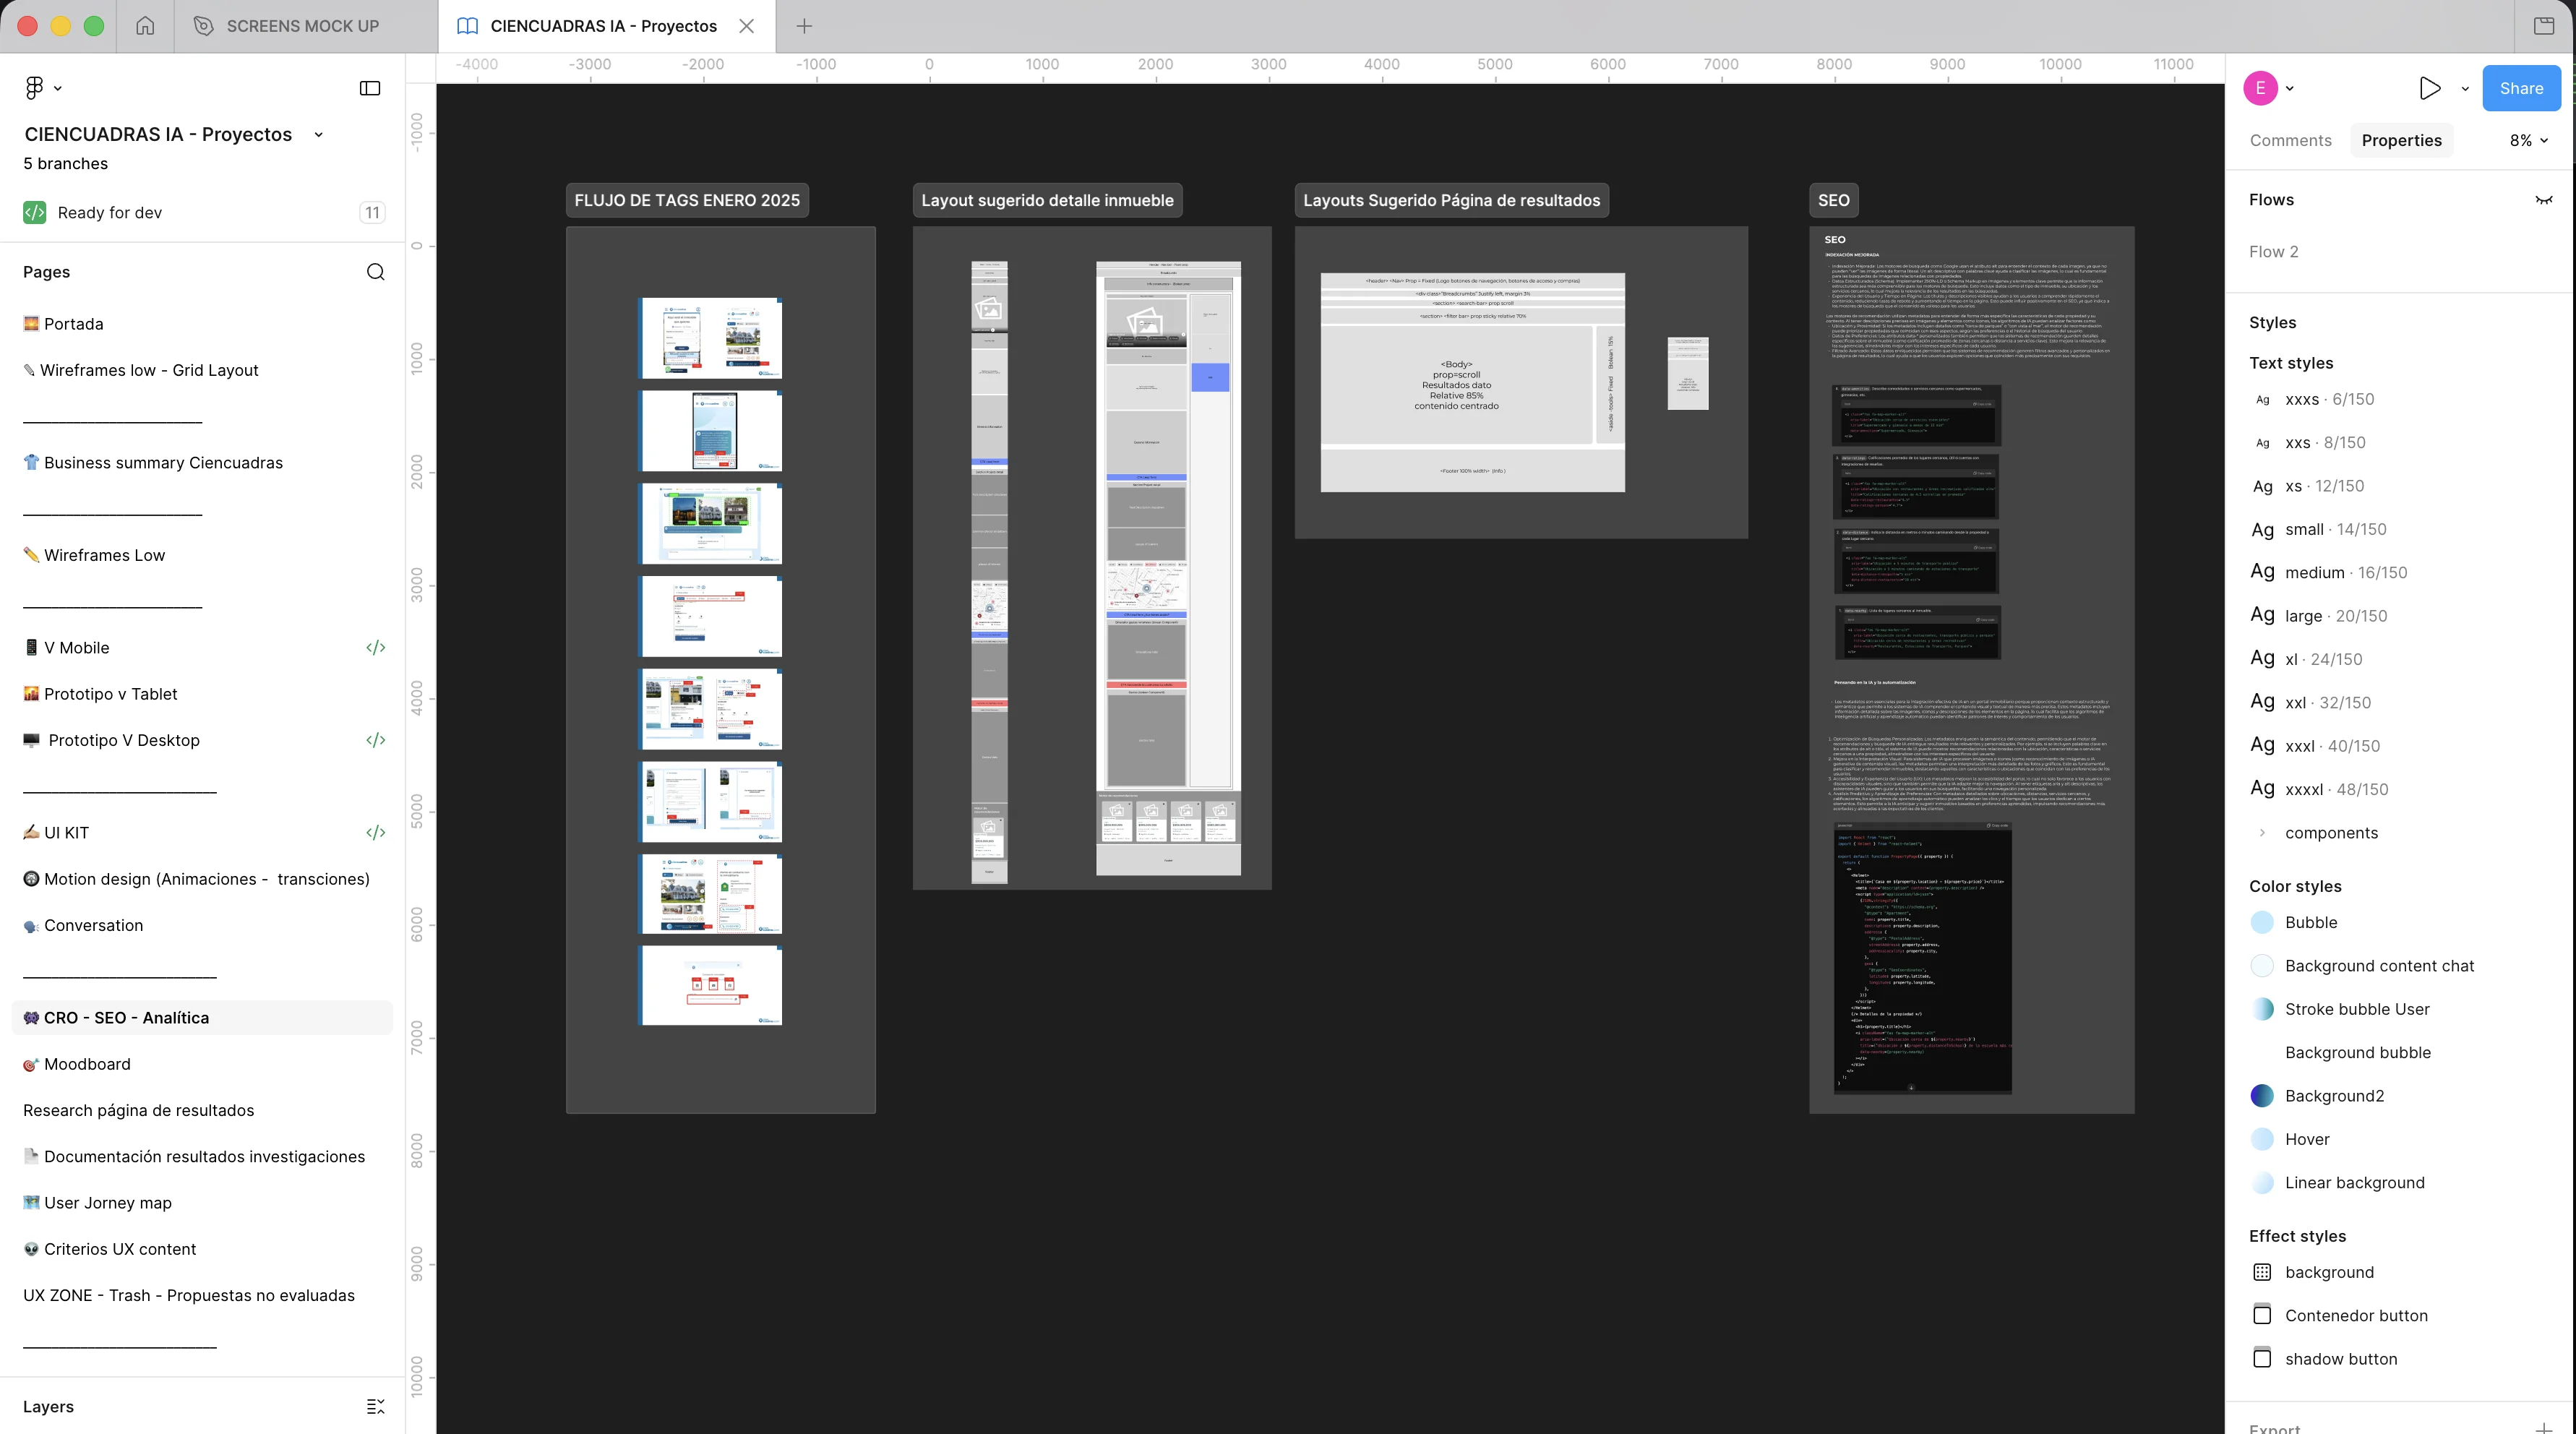Screen dimensions: 2576x1434
Task: Click the Hover color swatch
Action: (x=2262, y=1139)
